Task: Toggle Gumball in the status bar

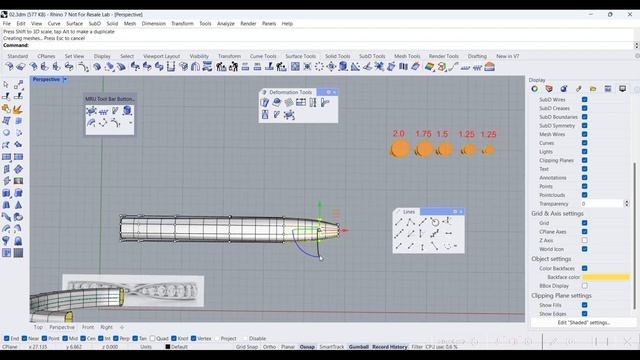Action: pos(358,347)
